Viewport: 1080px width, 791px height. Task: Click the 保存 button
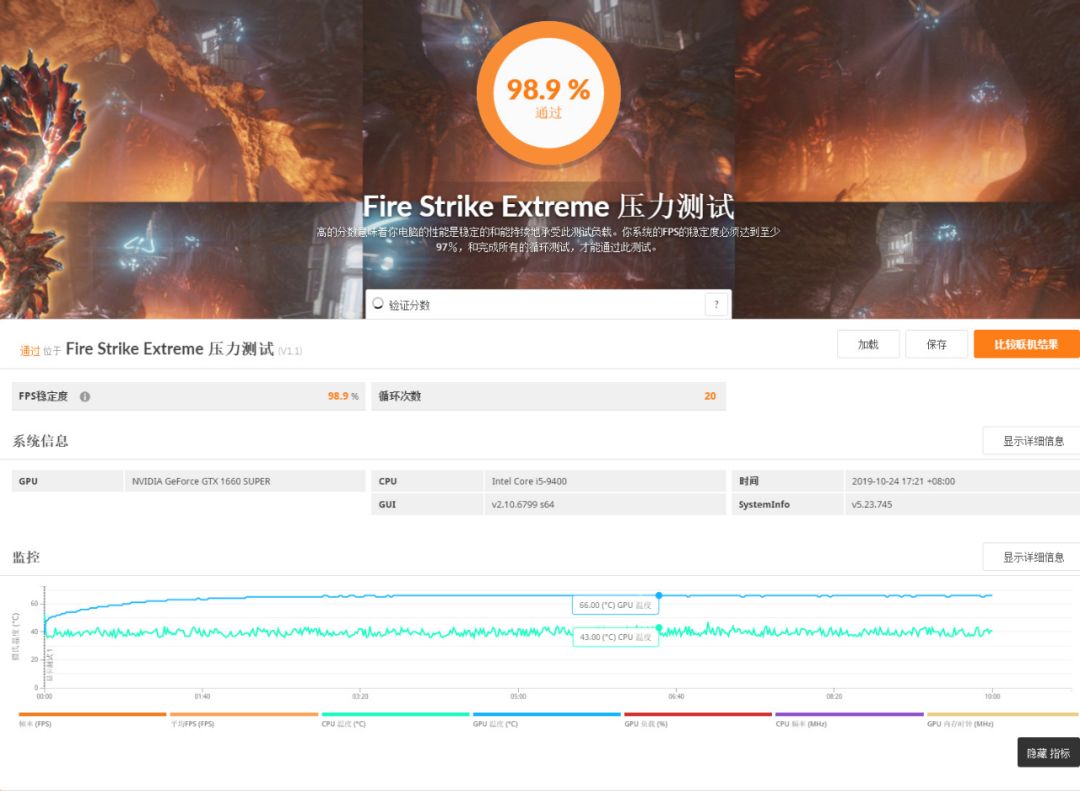(936, 344)
